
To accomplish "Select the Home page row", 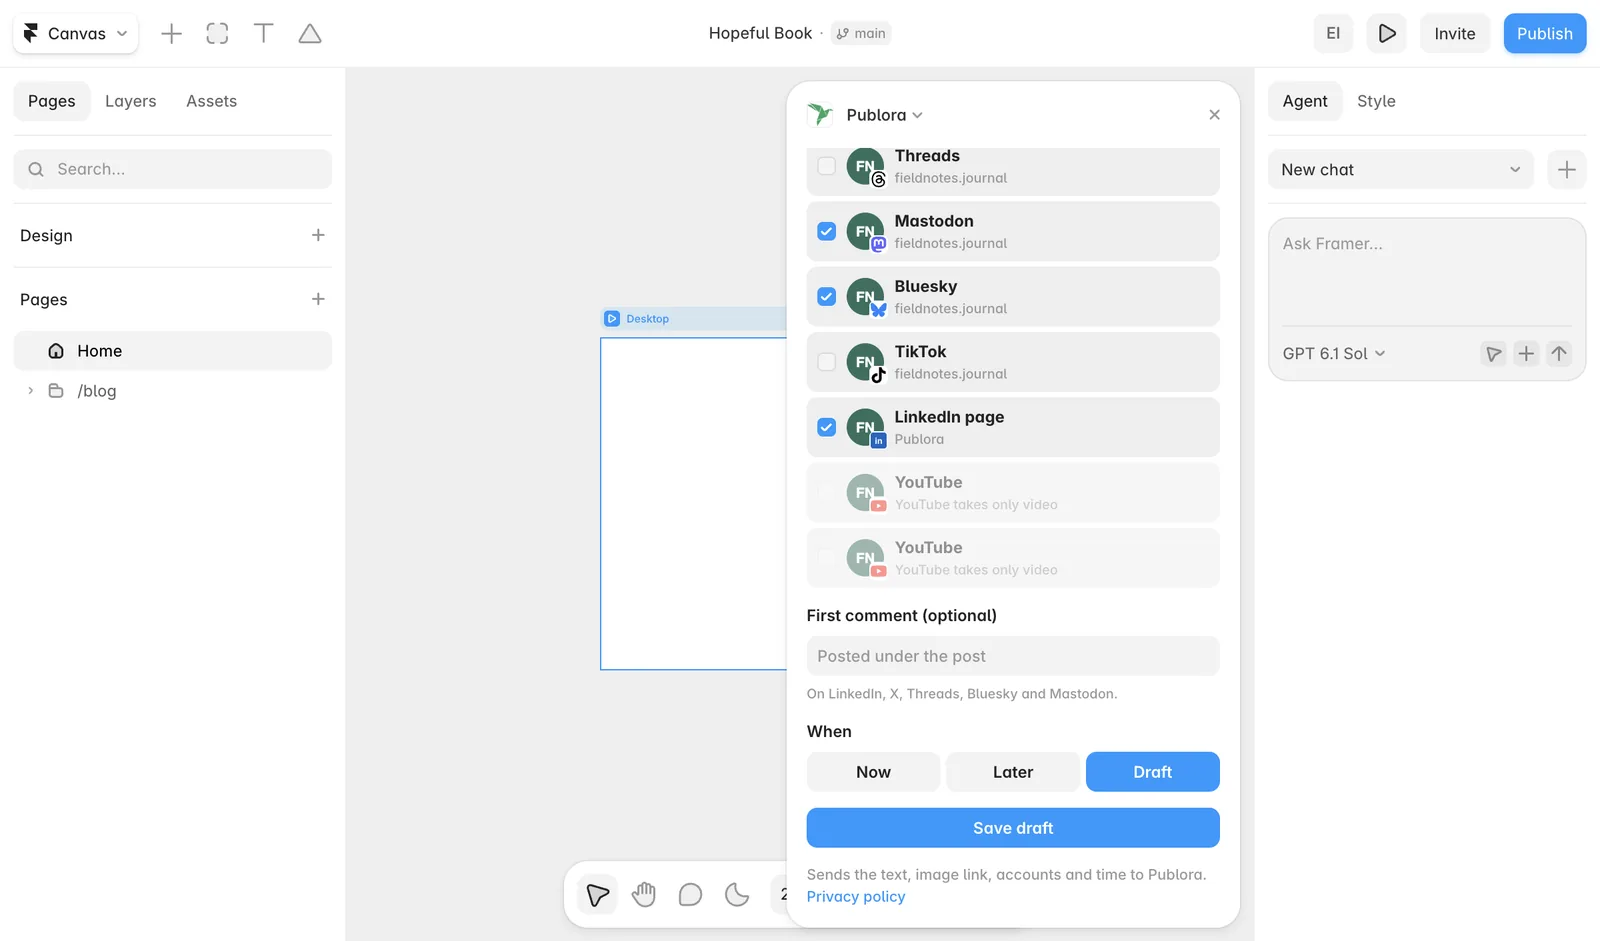I will [173, 351].
